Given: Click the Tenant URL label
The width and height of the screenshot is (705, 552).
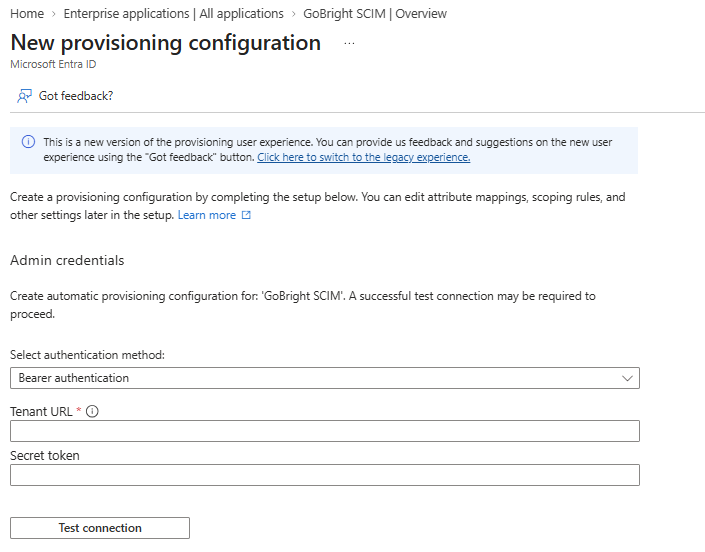Looking at the screenshot, I should (41, 411).
